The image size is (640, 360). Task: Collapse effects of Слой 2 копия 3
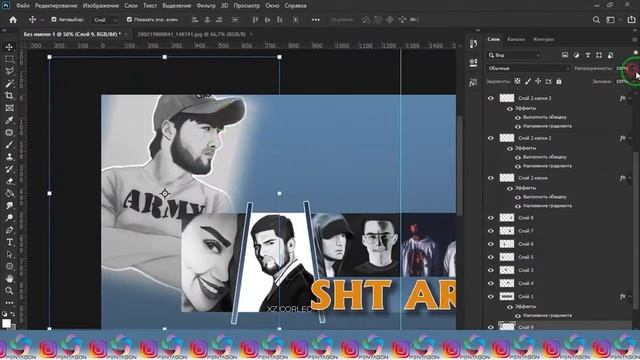coord(630,98)
